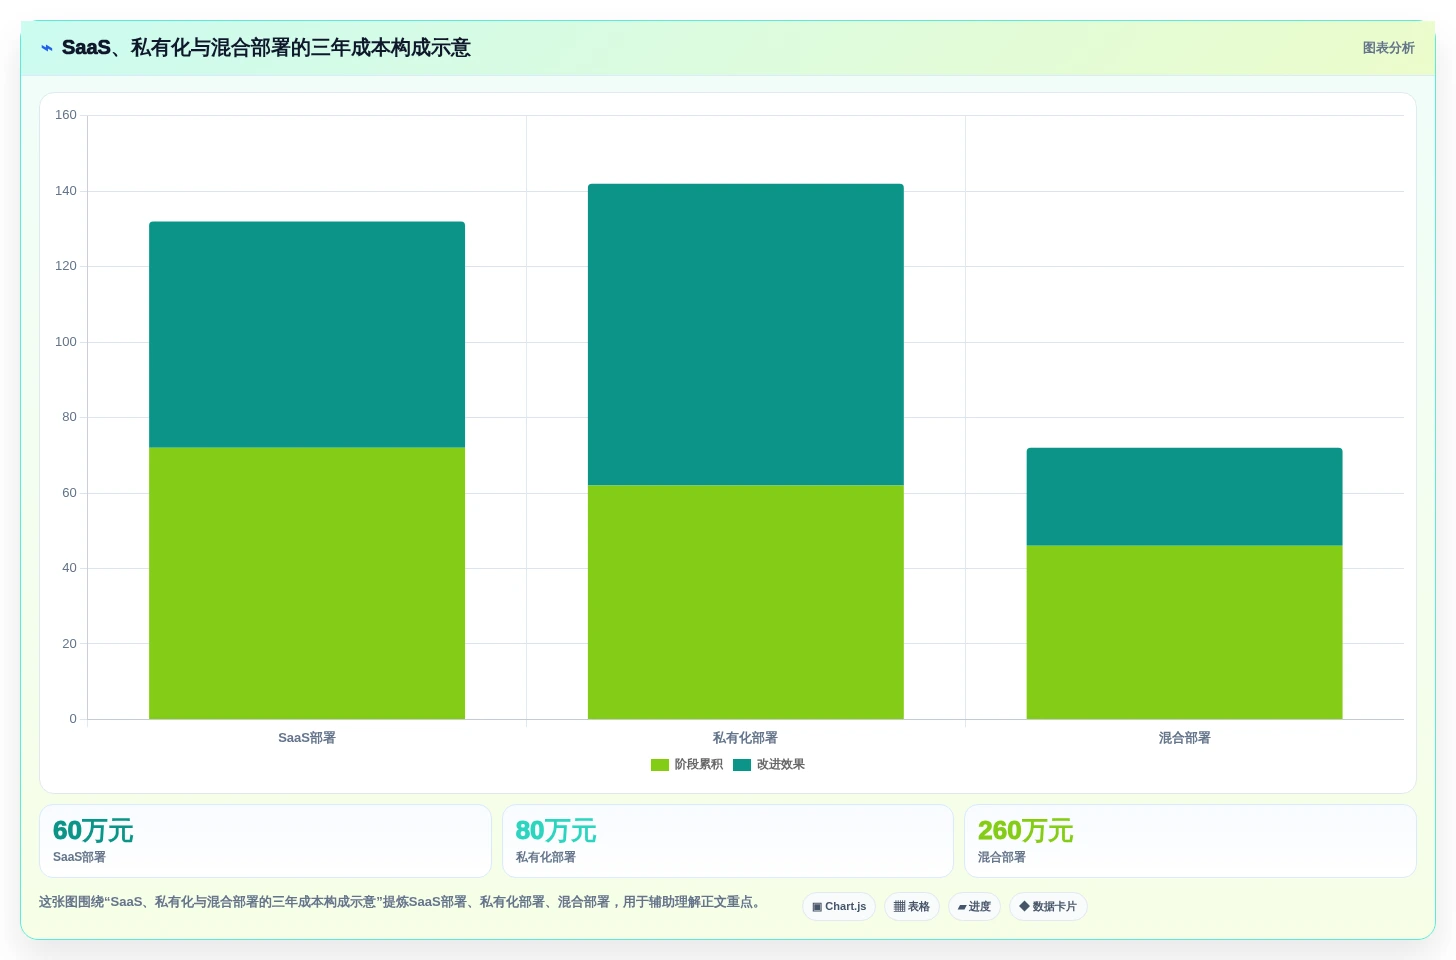Click the 进度 tag chip
The height and width of the screenshot is (960, 1456).
(x=974, y=907)
